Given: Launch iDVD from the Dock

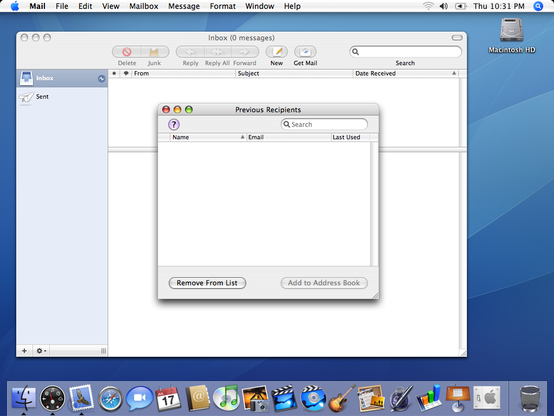Looking at the screenshot, I should [313, 398].
